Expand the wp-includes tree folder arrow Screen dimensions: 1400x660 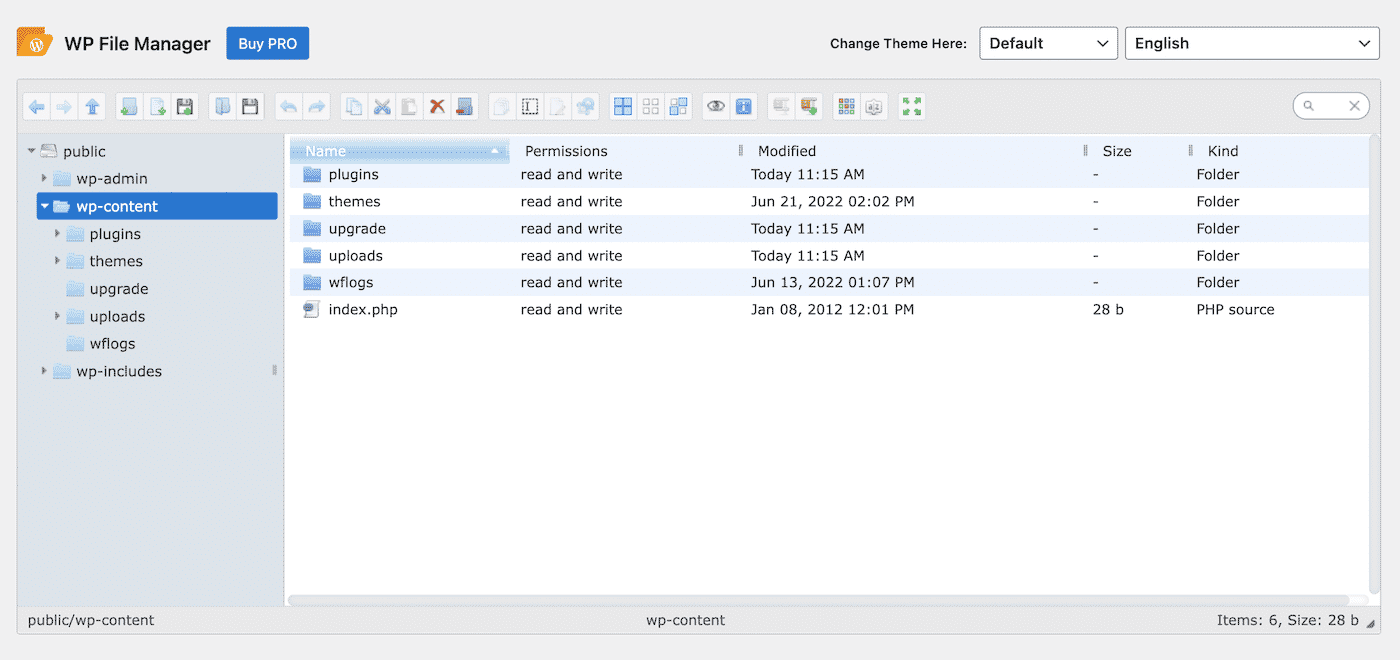[44, 371]
